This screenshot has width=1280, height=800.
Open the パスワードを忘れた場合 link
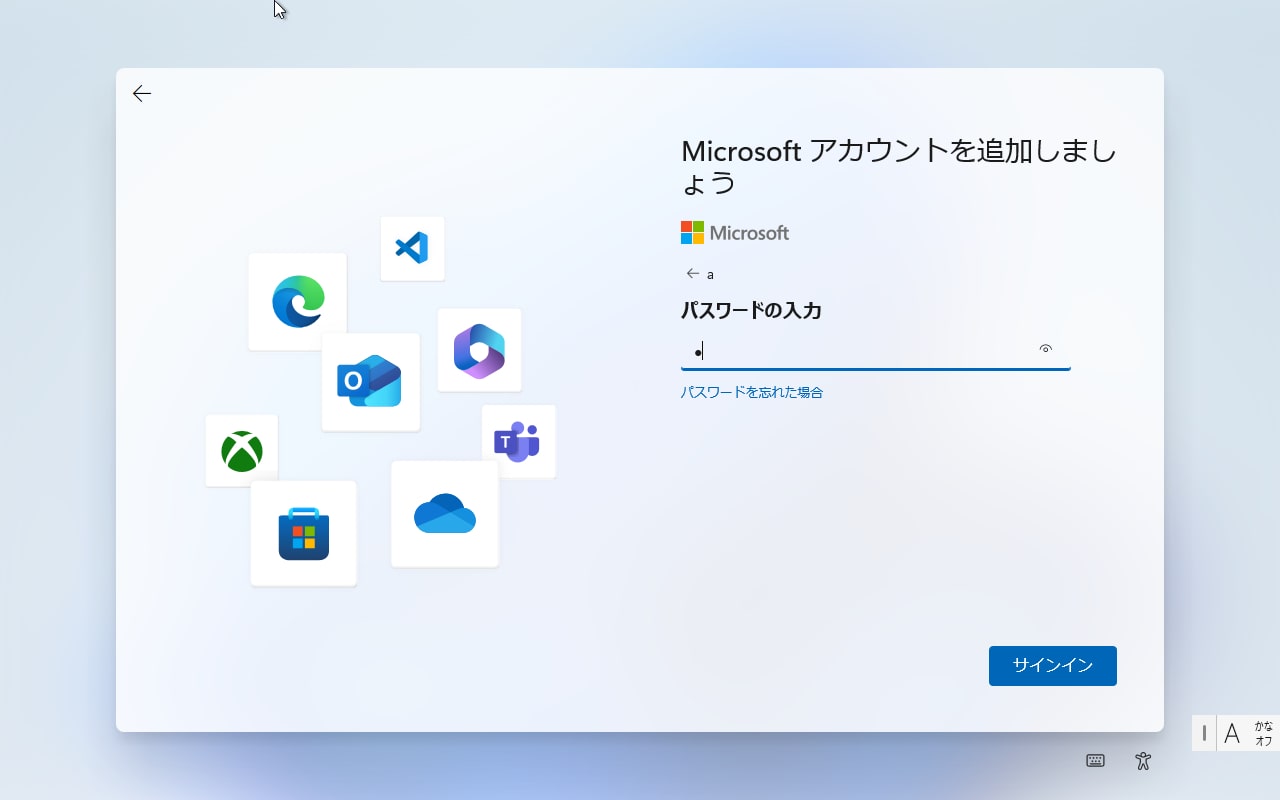(x=752, y=392)
